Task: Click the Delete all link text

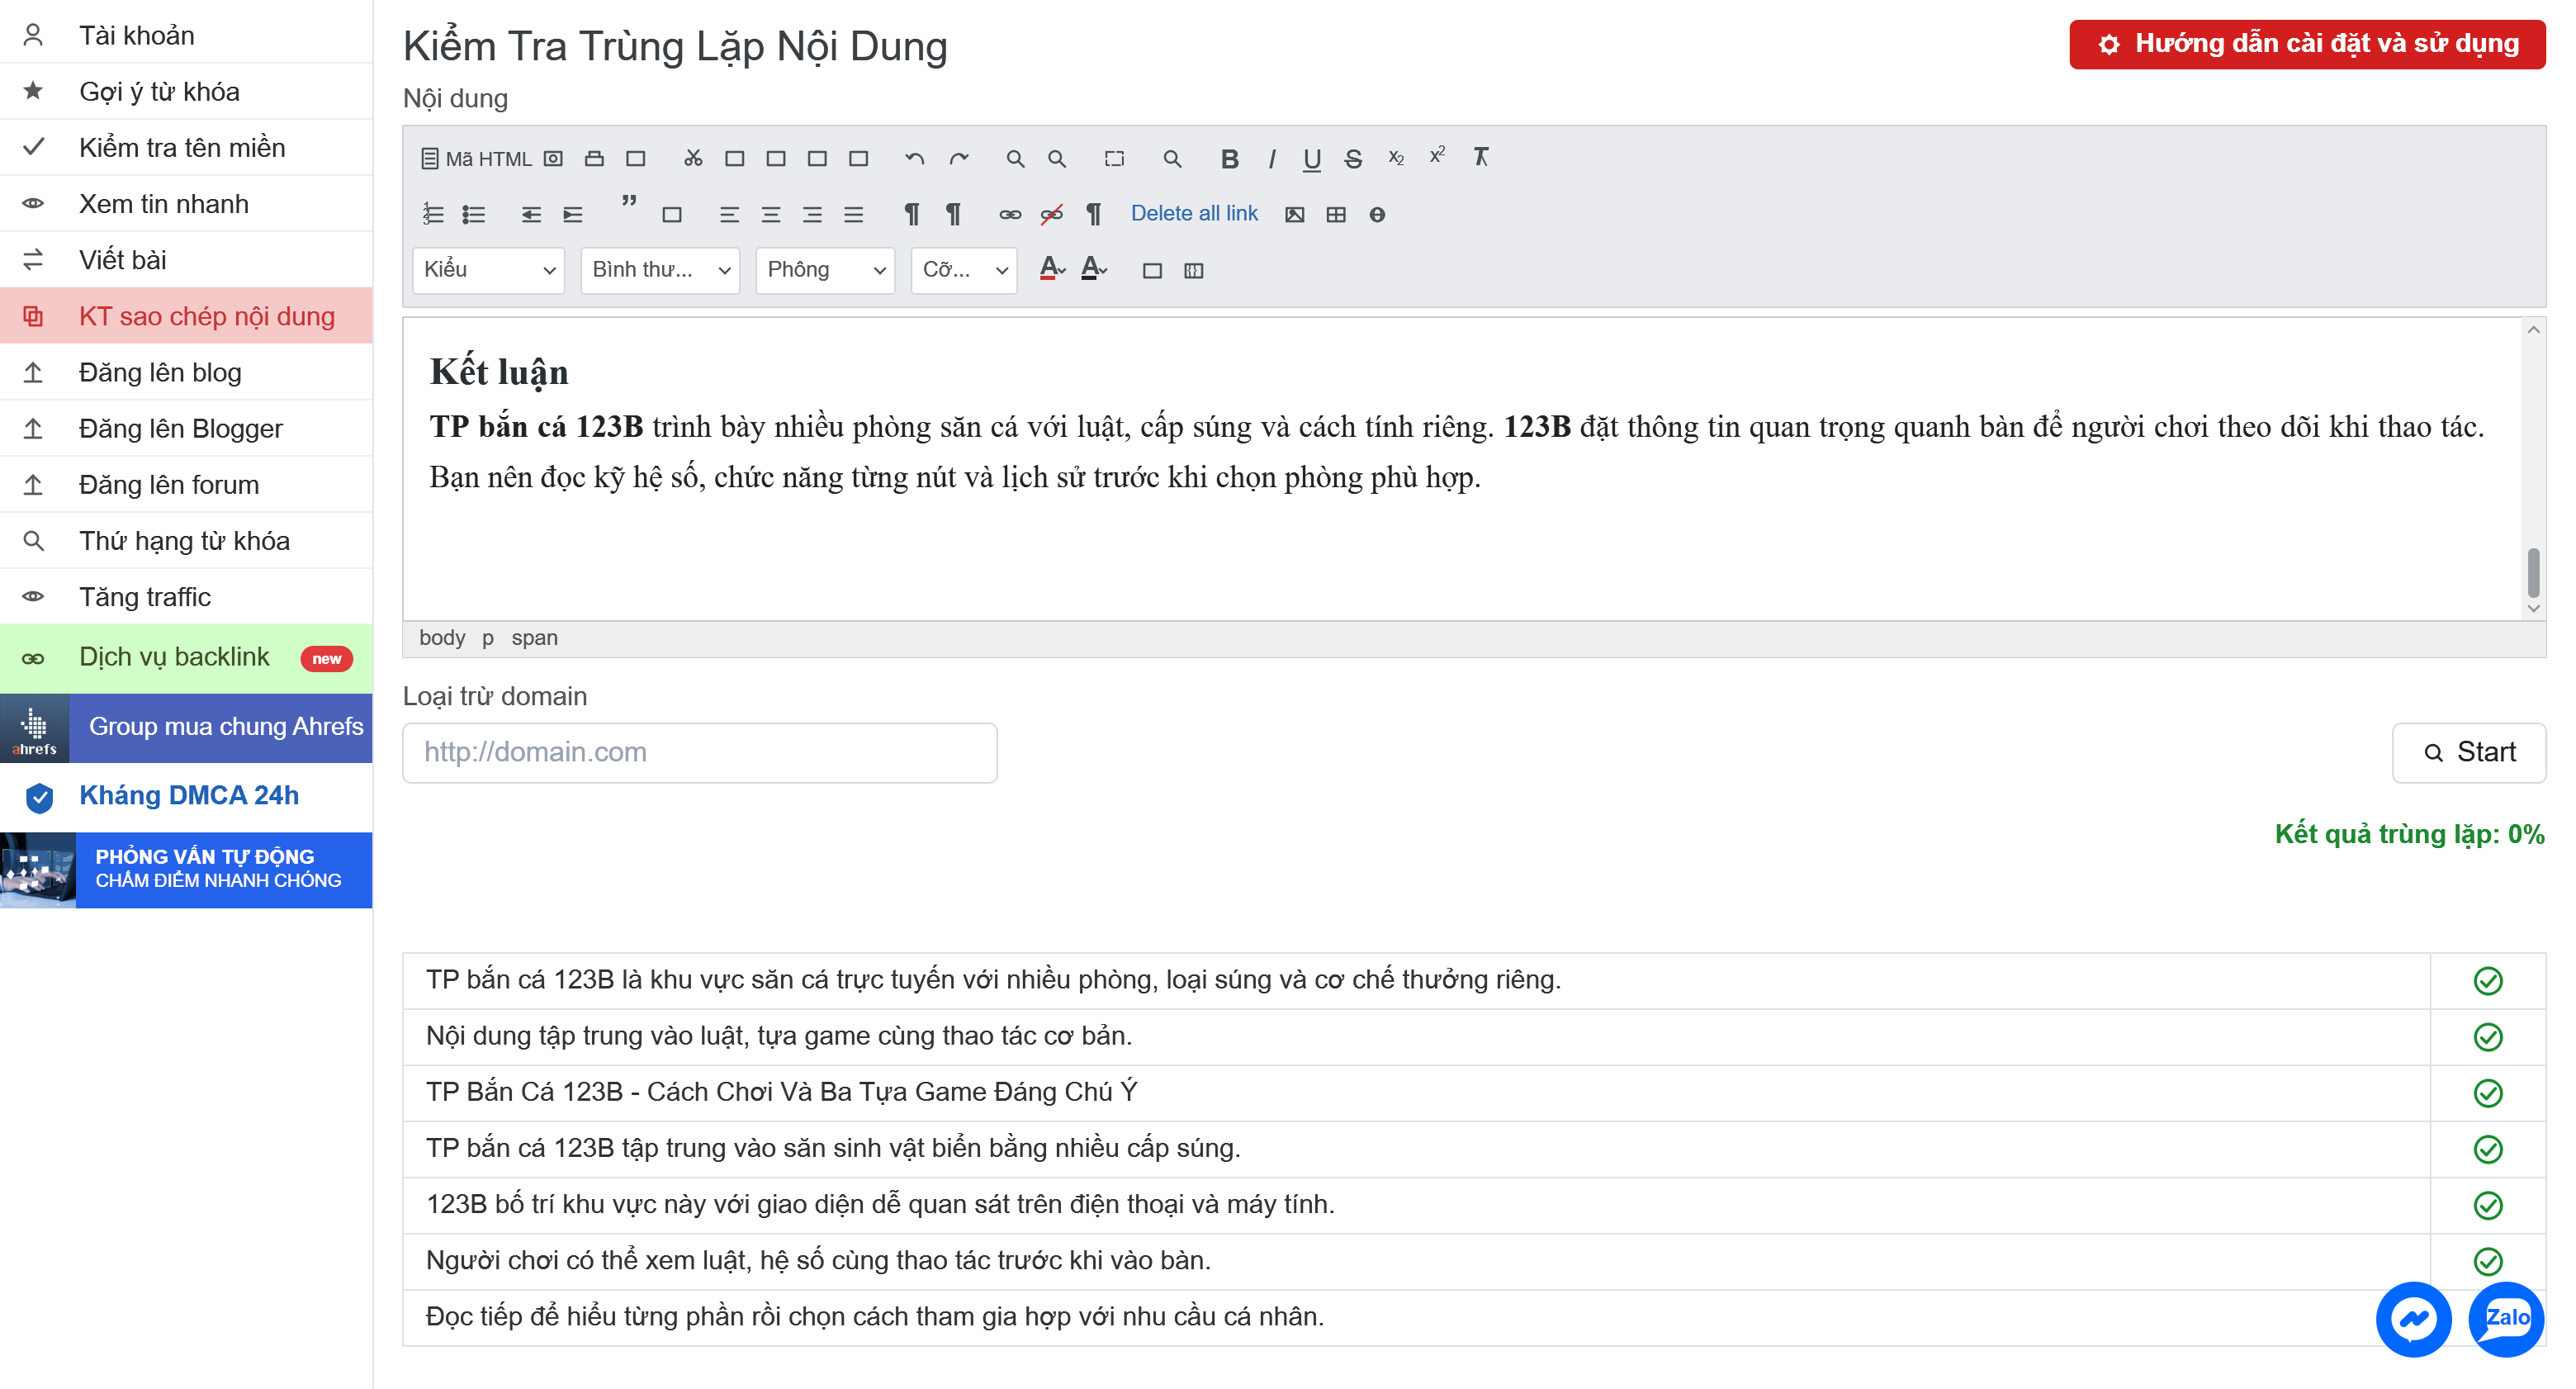Action: 1194,213
